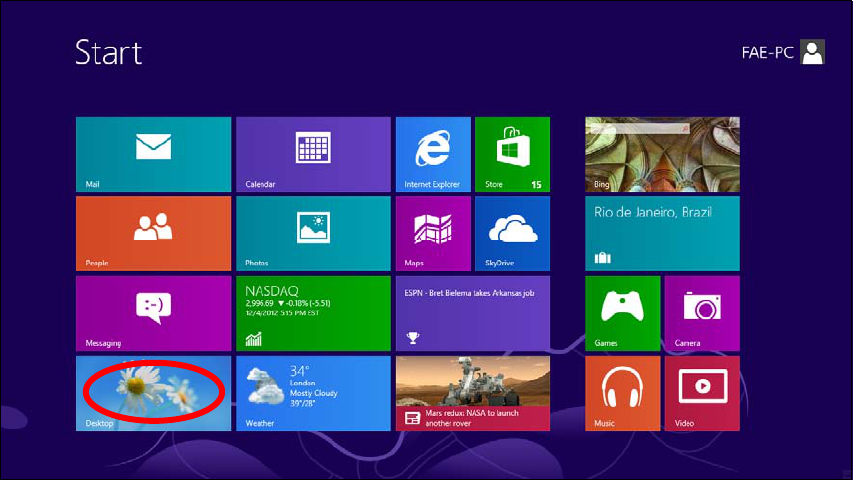Open the Video tile
The width and height of the screenshot is (853, 480).
pos(702,393)
